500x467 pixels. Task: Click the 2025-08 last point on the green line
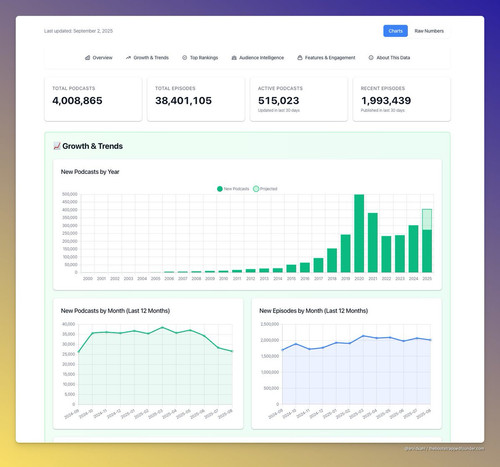[232, 351]
